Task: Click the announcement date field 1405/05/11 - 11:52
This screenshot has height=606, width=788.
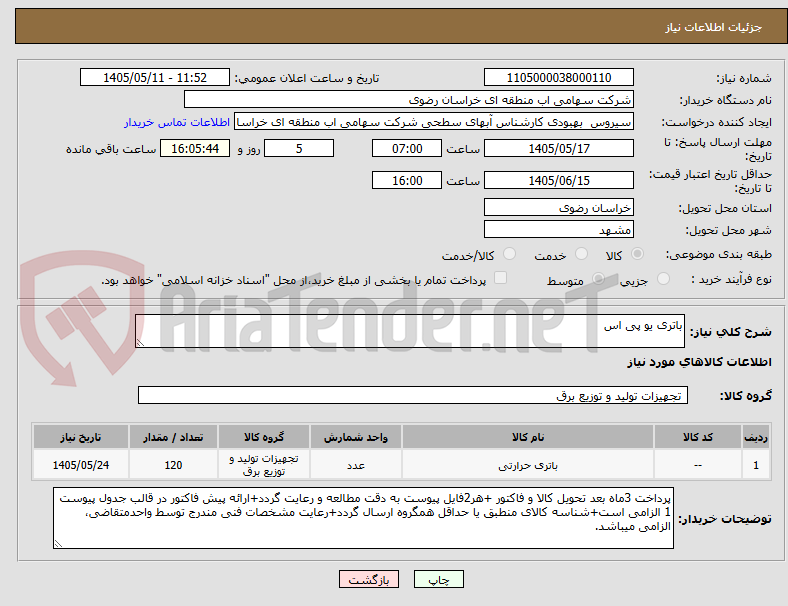Action: (155, 77)
